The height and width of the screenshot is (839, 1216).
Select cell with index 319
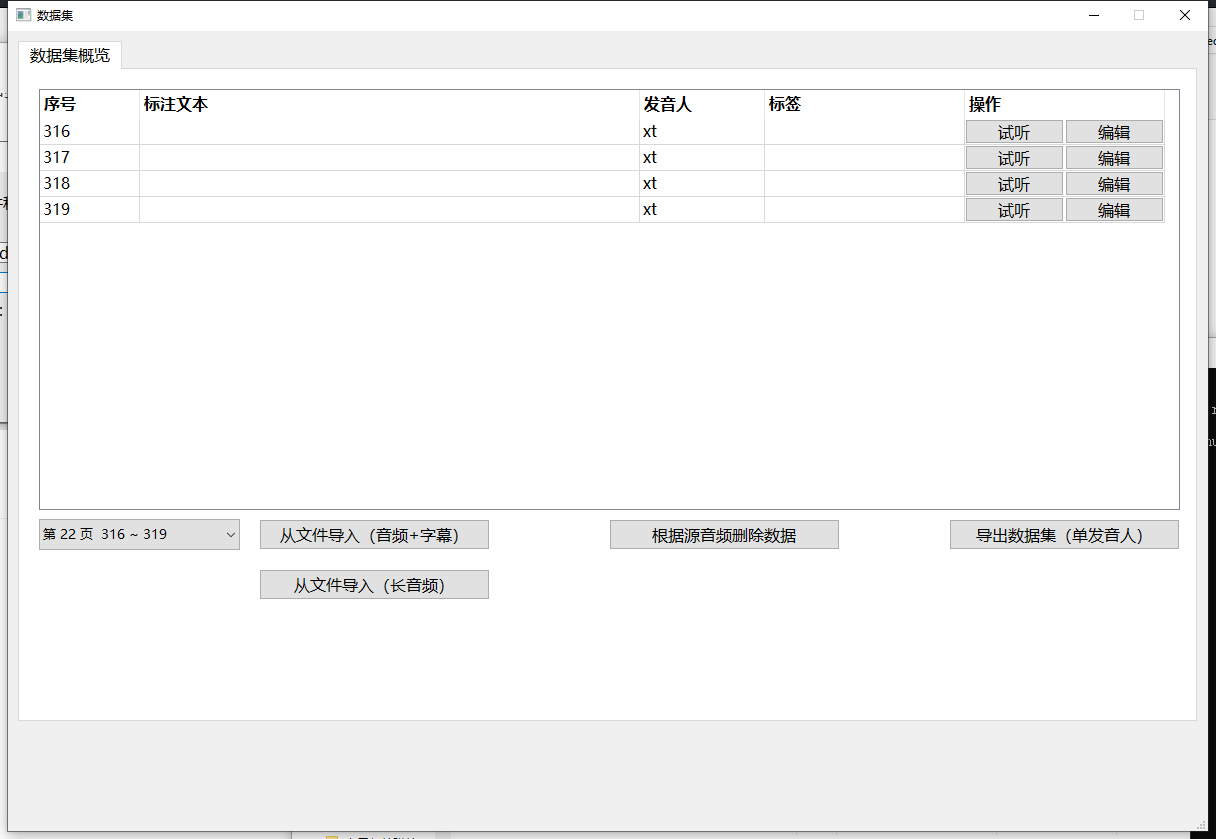[90, 209]
